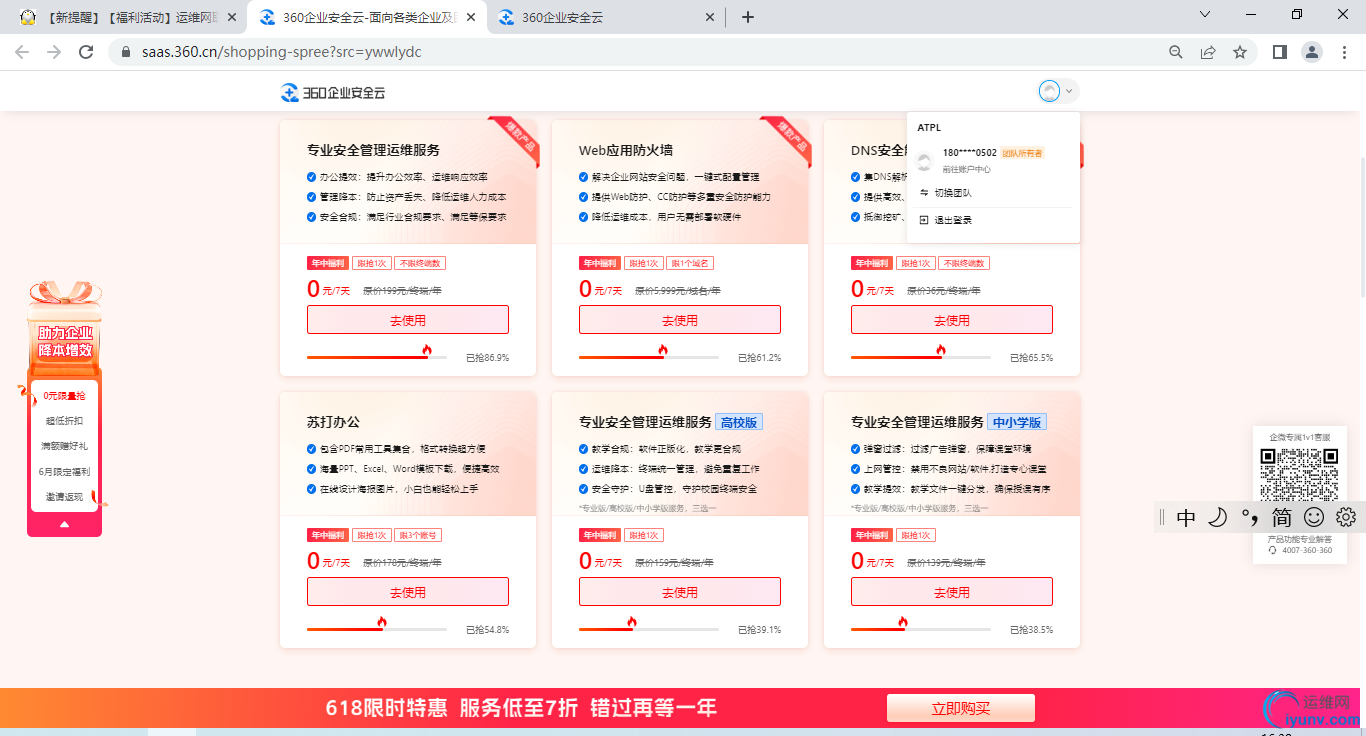Open the IME settings gear icon
Image resolution: width=1366 pixels, height=736 pixels.
click(x=1346, y=517)
